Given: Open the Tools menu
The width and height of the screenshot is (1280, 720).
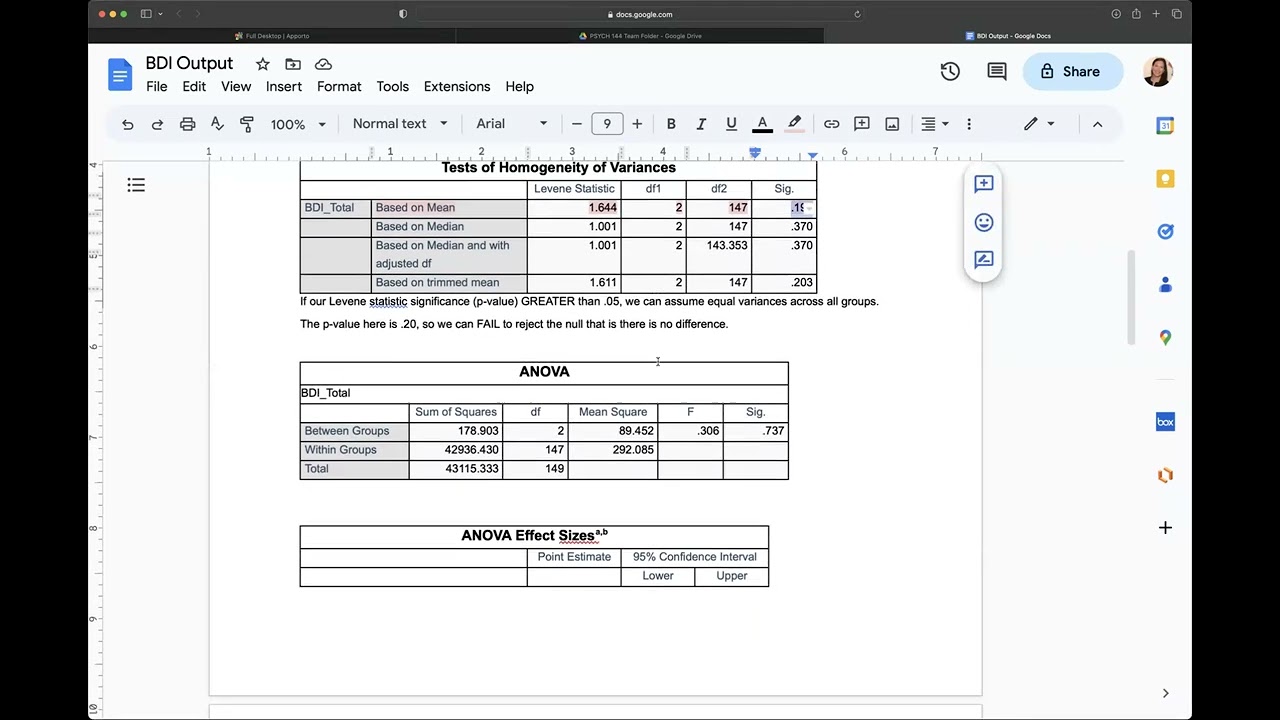Looking at the screenshot, I should click(393, 86).
